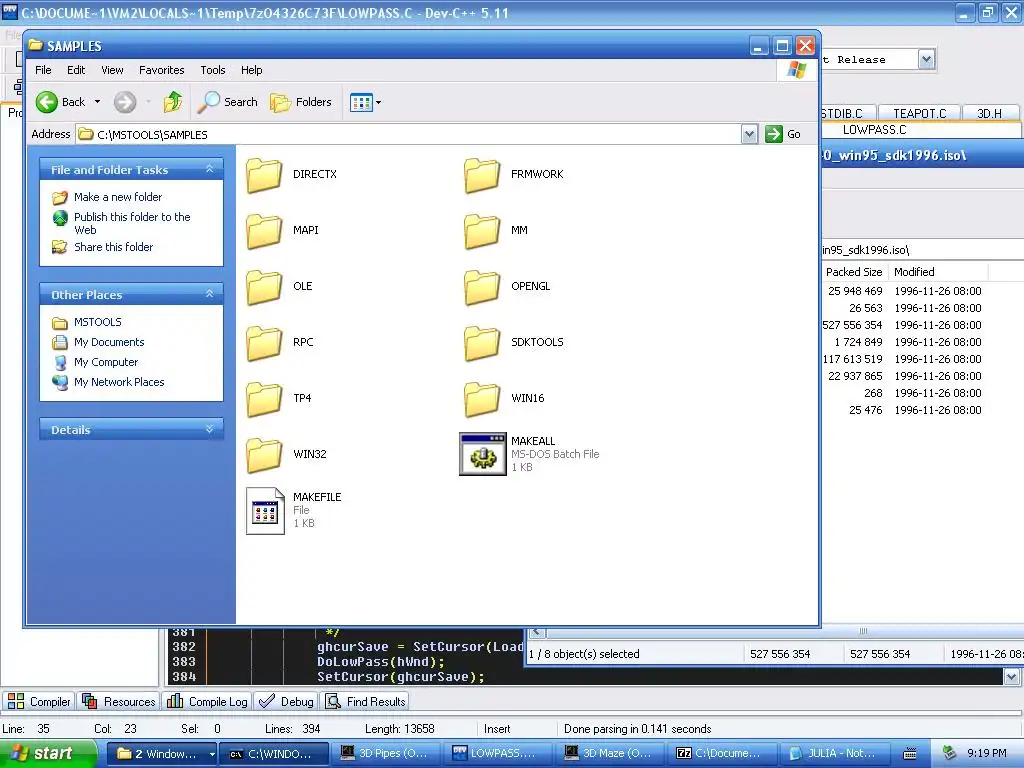Collapse the File and Folder Tasks panel
Viewport: 1024px width, 768px height.
[209, 169]
